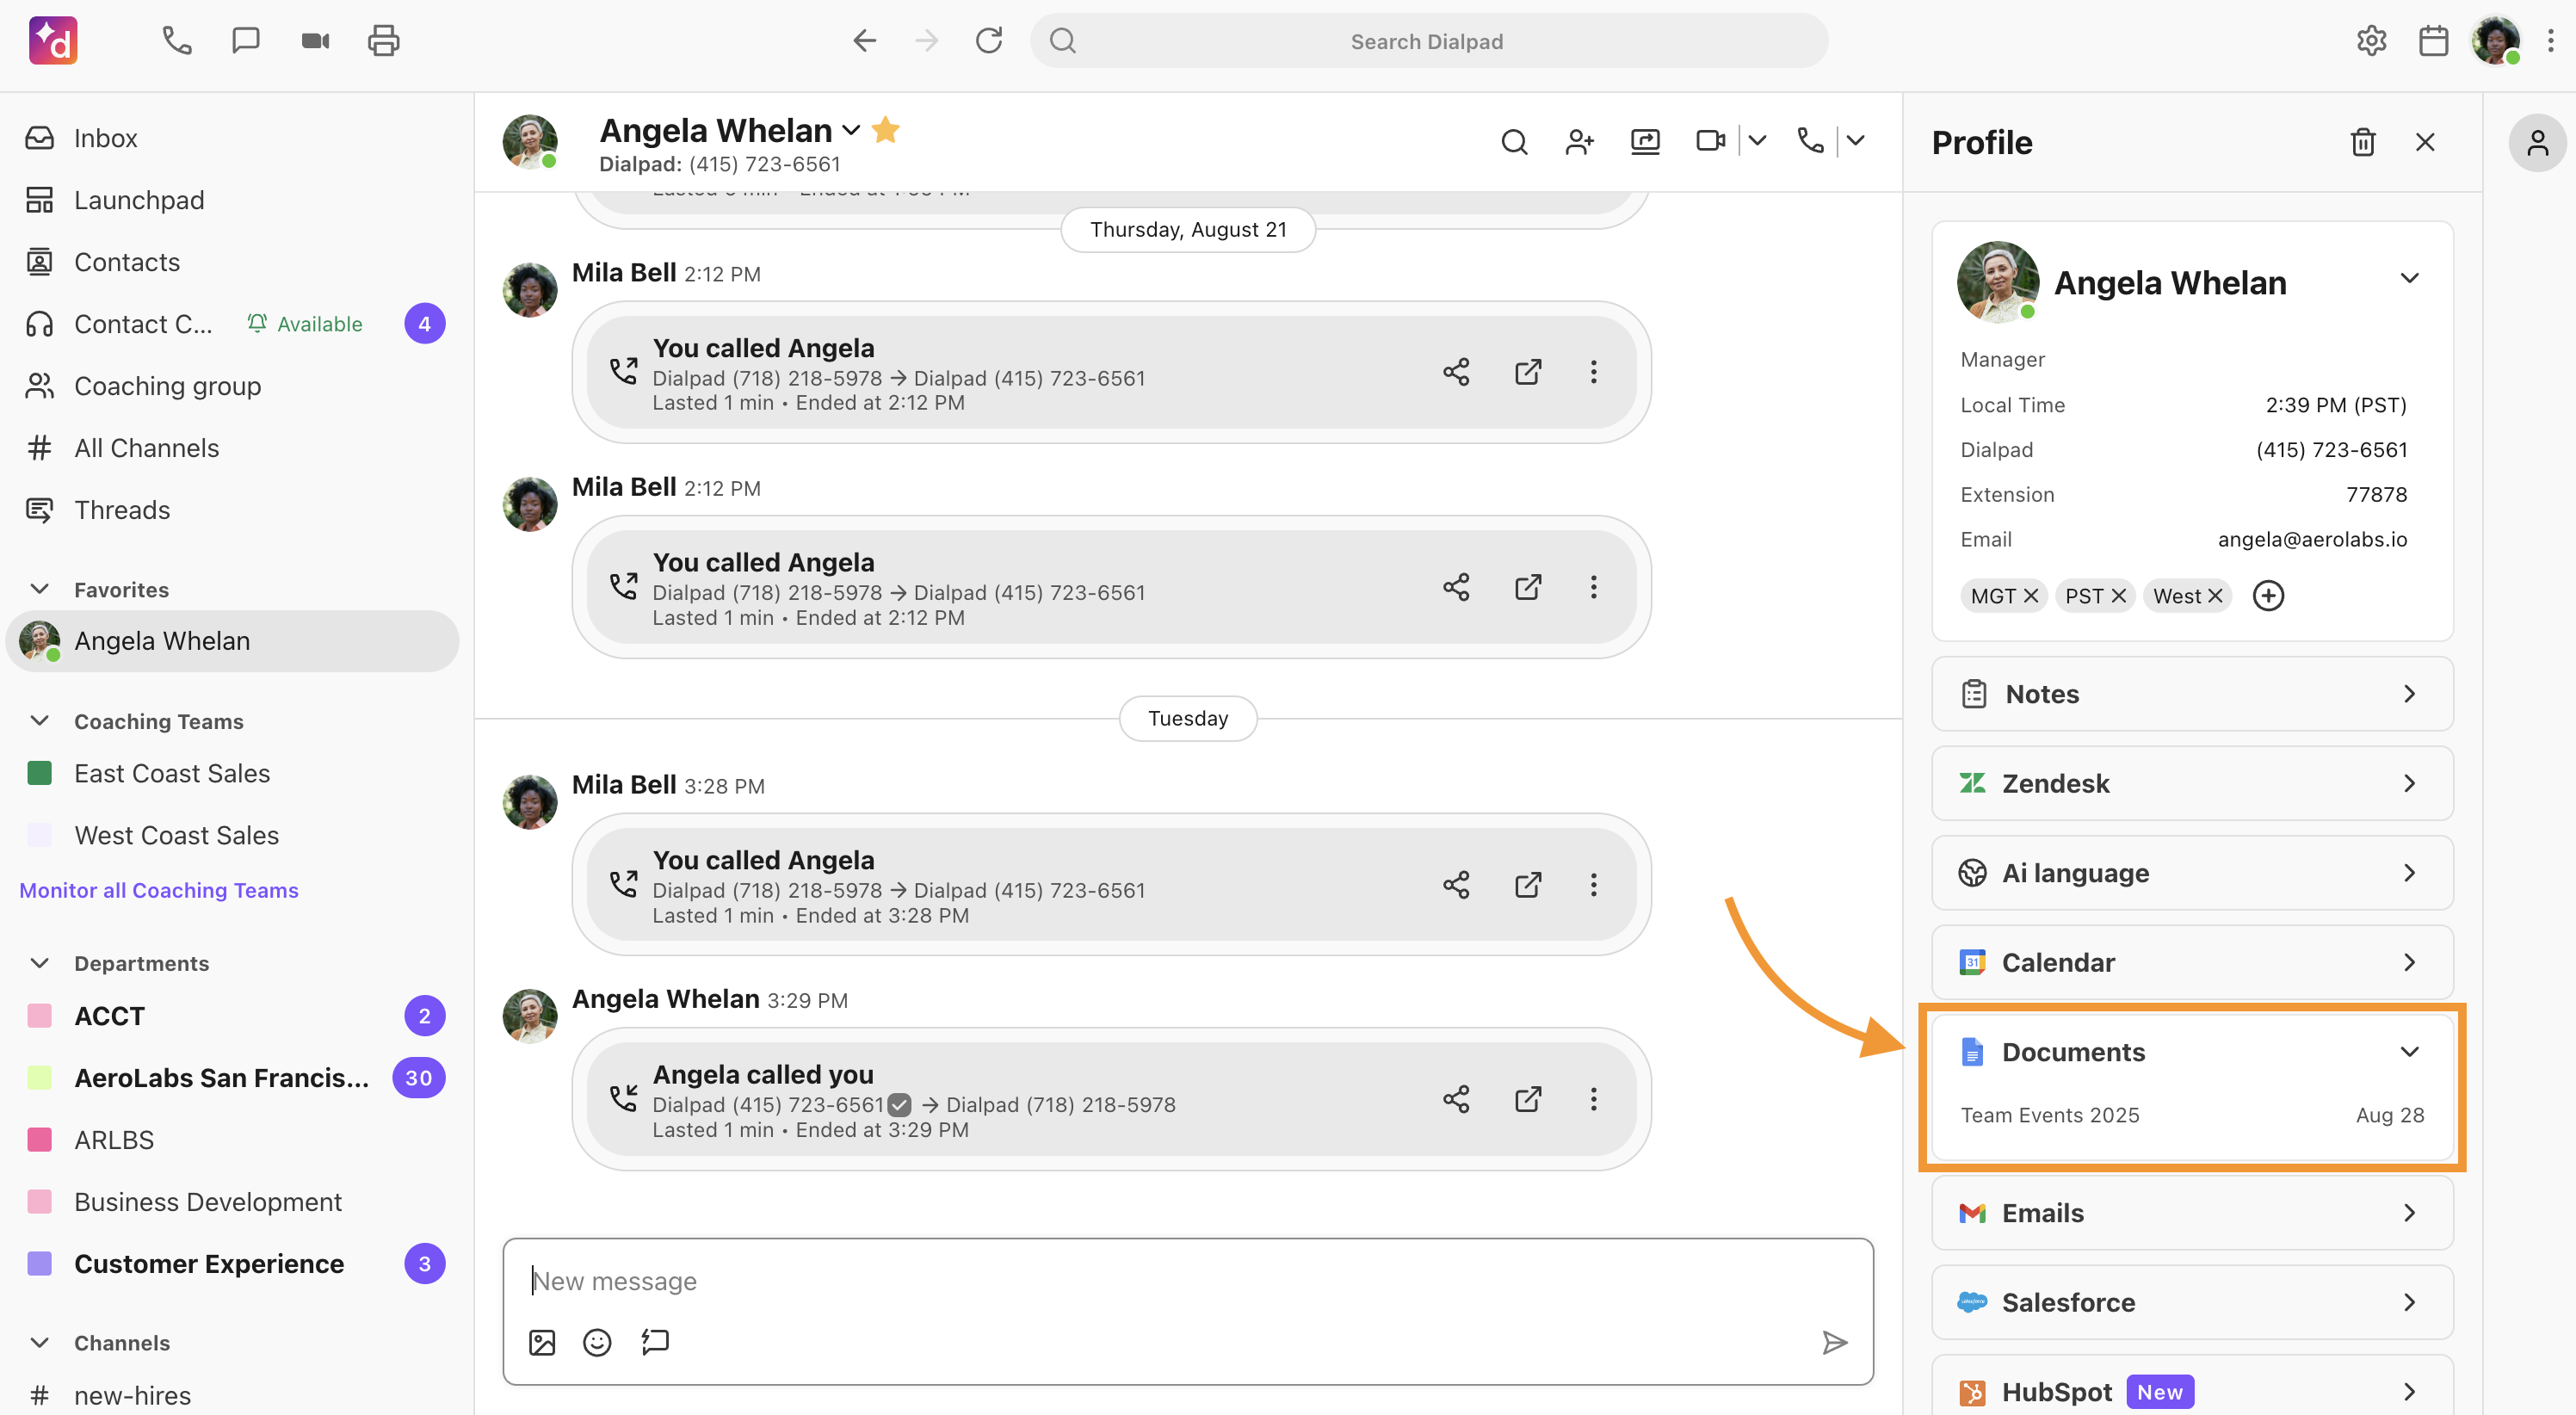Open new message icon in top bar

pos(245,41)
